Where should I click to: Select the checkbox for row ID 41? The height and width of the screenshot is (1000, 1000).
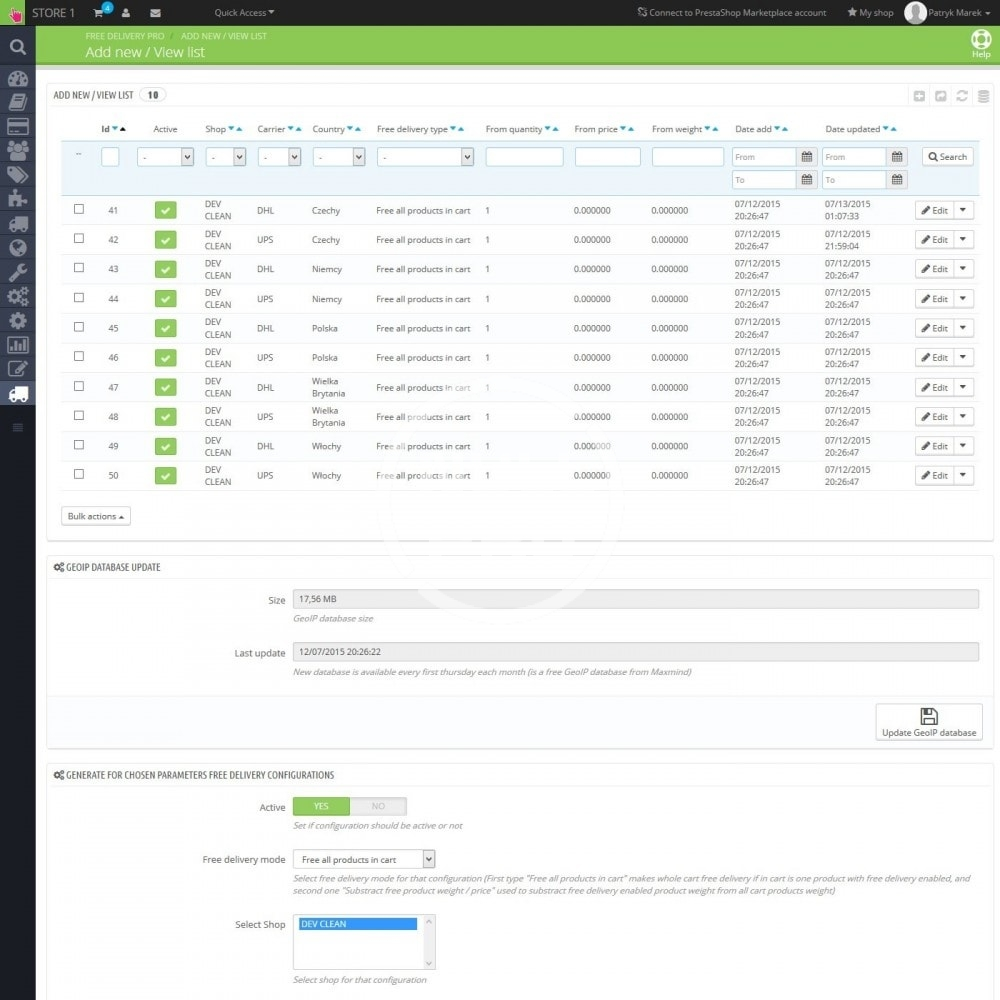pos(79,209)
